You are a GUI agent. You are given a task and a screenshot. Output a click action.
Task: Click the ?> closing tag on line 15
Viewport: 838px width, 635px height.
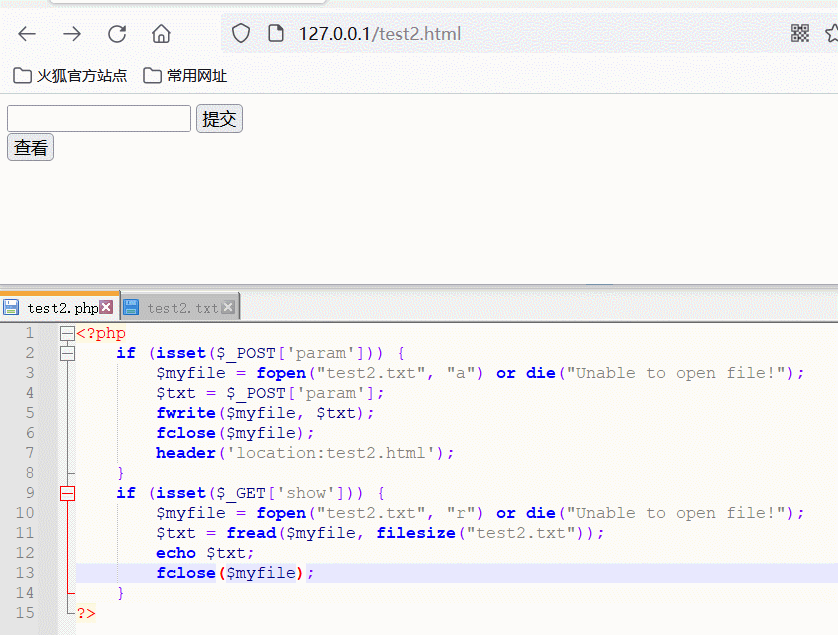pos(86,613)
